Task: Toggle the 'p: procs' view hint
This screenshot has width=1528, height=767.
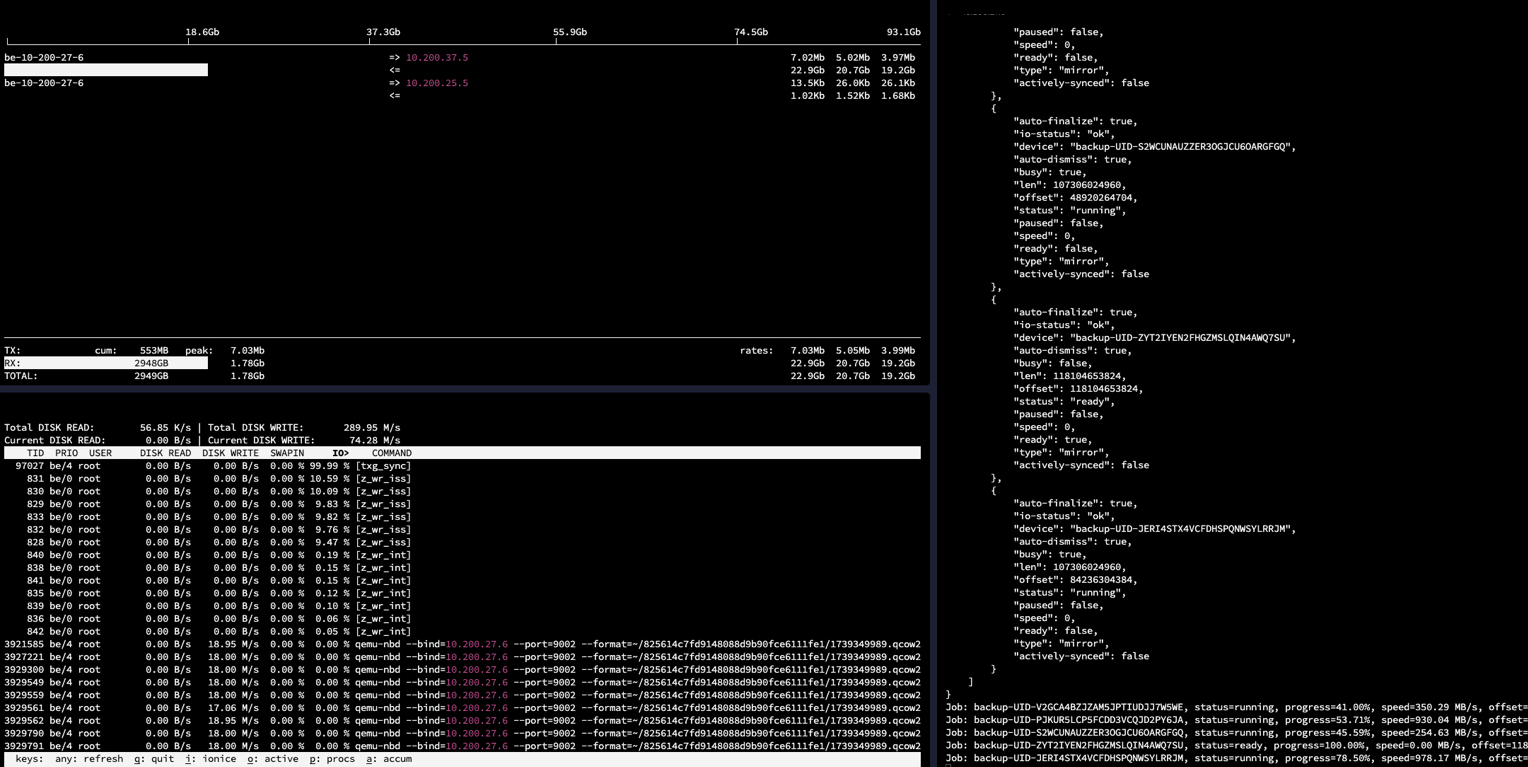Action: pos(332,759)
